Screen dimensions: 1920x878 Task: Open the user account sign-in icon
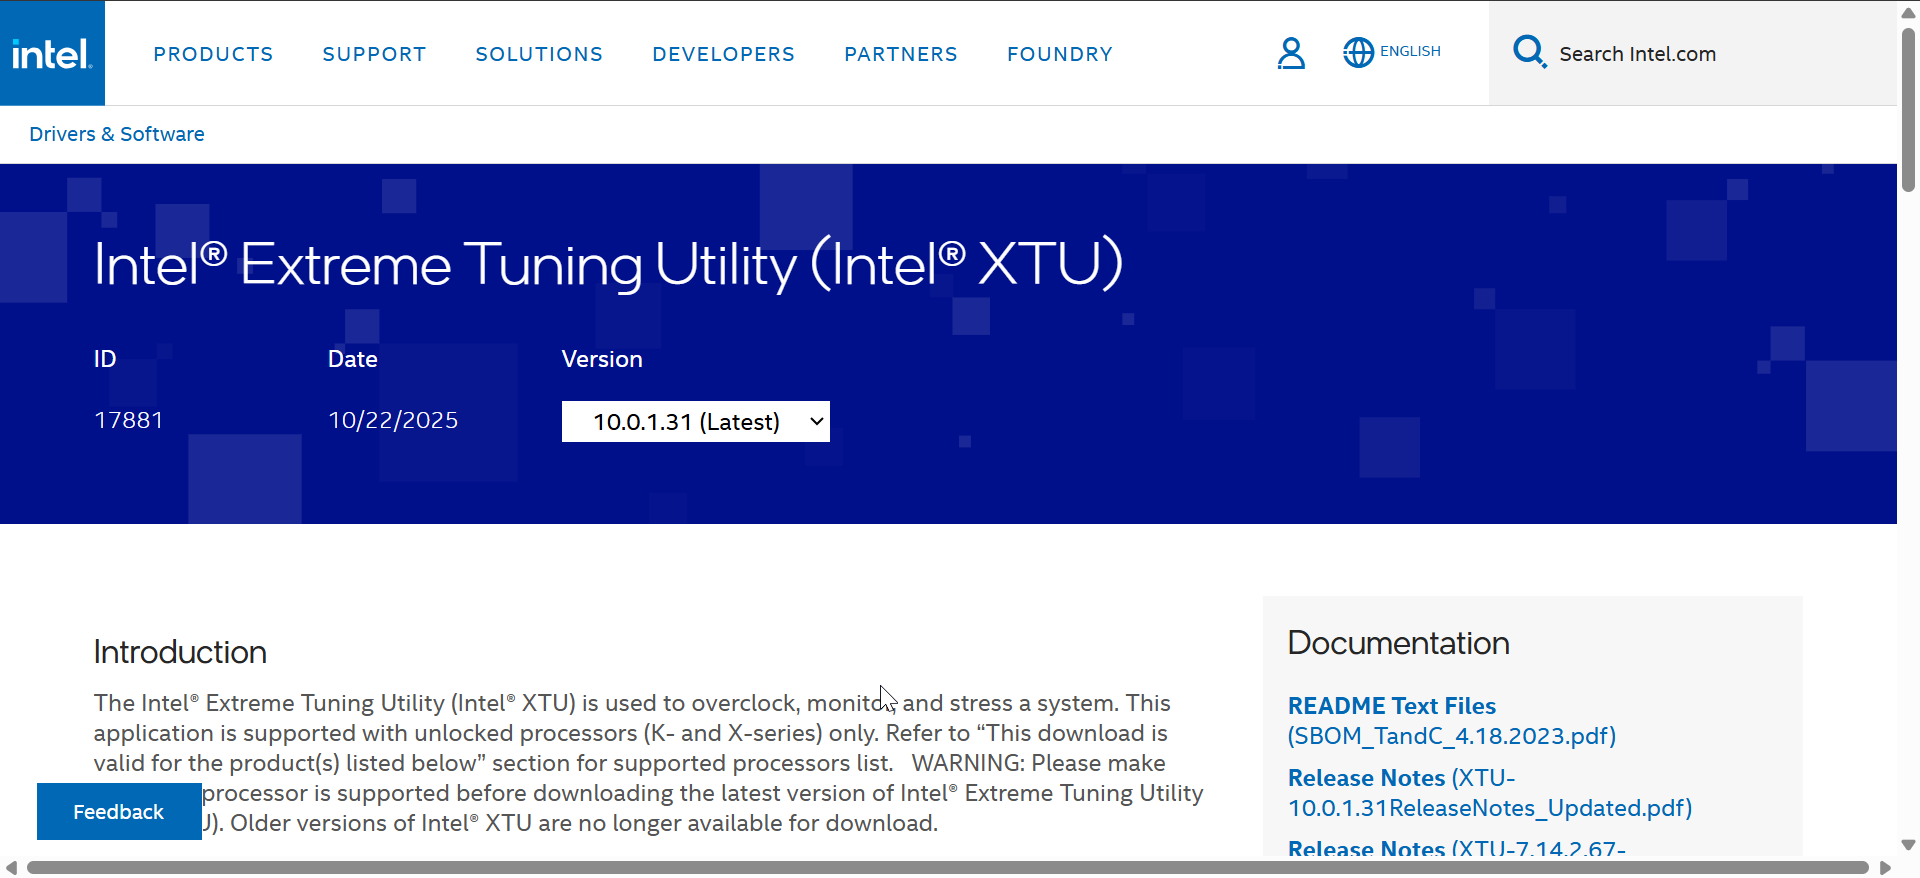1291,53
